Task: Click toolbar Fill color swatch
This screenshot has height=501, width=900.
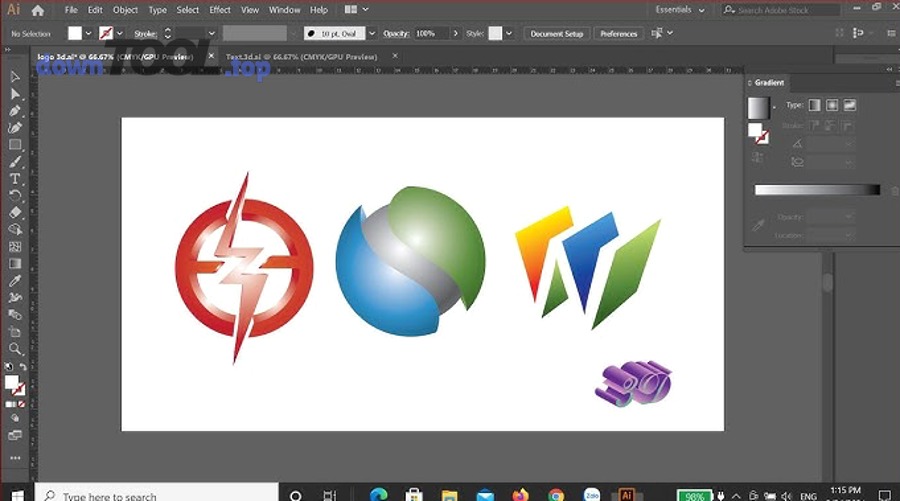Action: pos(11,382)
